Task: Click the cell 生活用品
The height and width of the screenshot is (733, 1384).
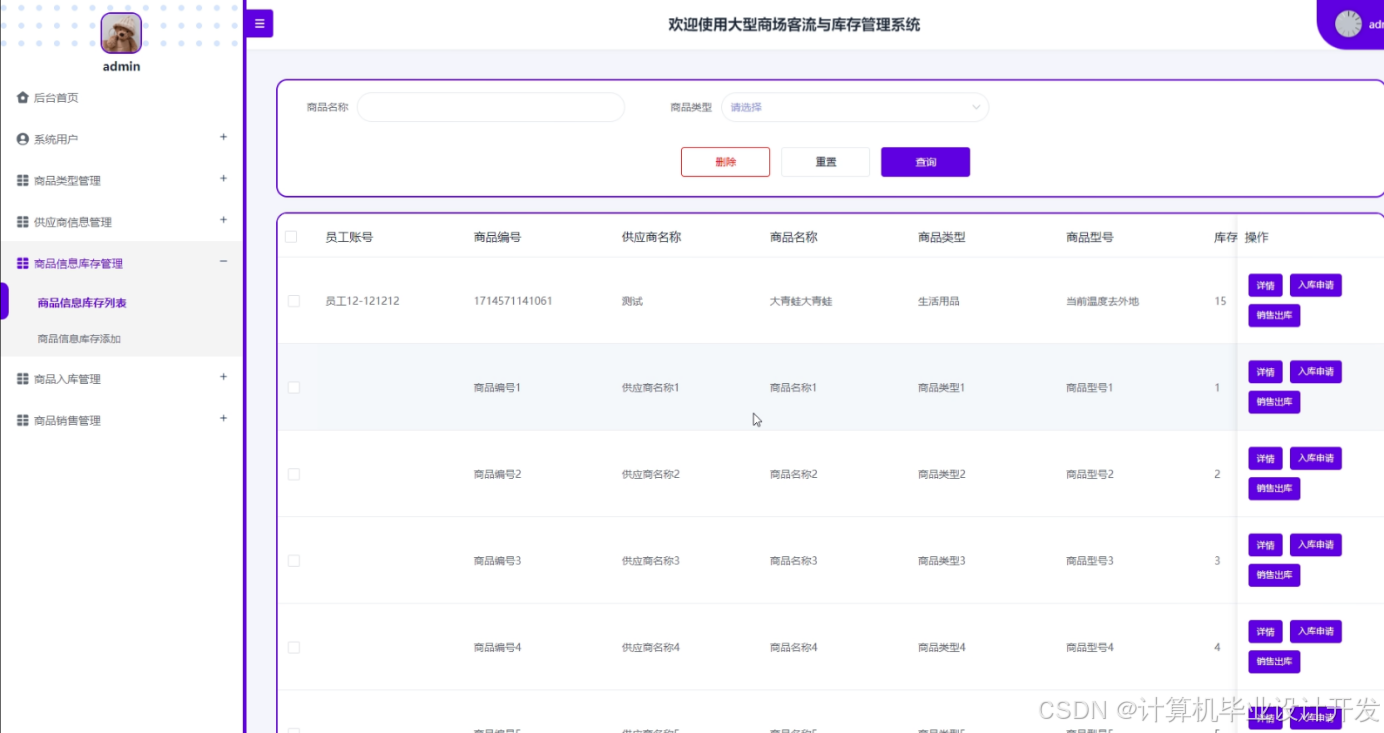Action: coord(939,301)
